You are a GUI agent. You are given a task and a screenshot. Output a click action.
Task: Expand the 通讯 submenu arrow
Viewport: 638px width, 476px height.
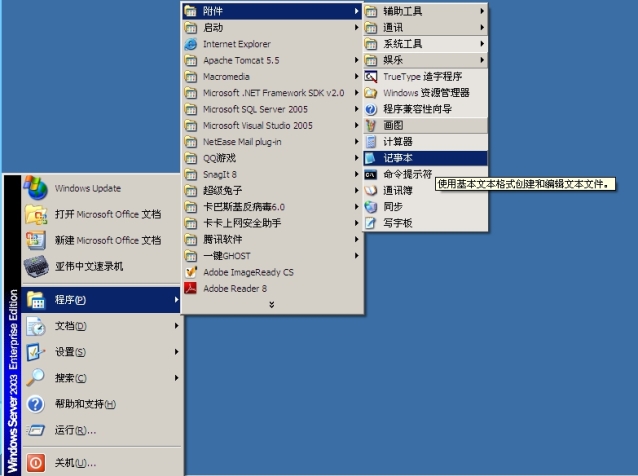[x=482, y=27]
